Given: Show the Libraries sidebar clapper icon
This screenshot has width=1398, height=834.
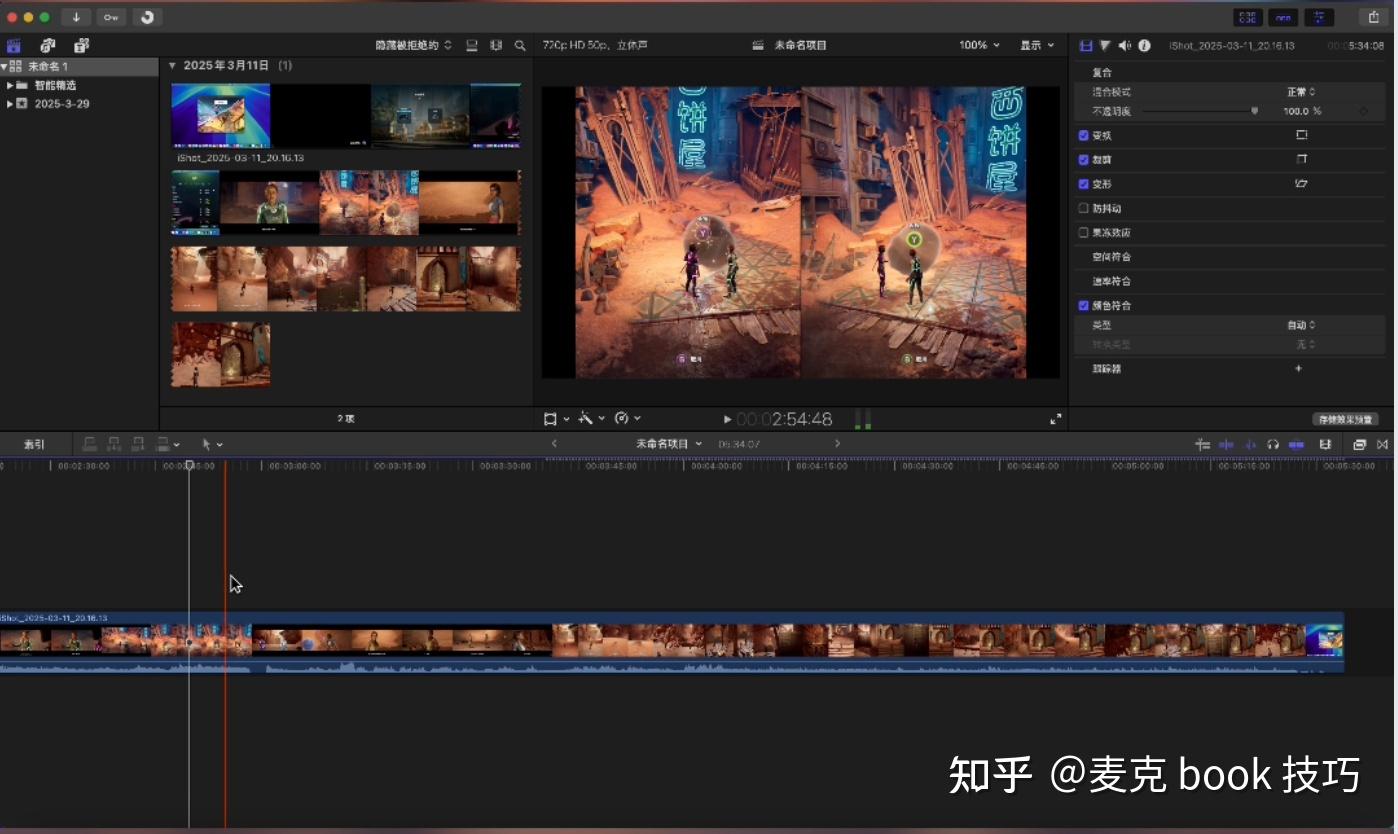Looking at the screenshot, I should point(14,45).
